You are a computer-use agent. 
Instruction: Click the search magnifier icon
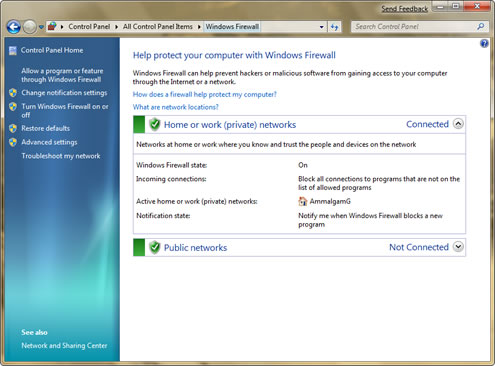(x=480, y=26)
